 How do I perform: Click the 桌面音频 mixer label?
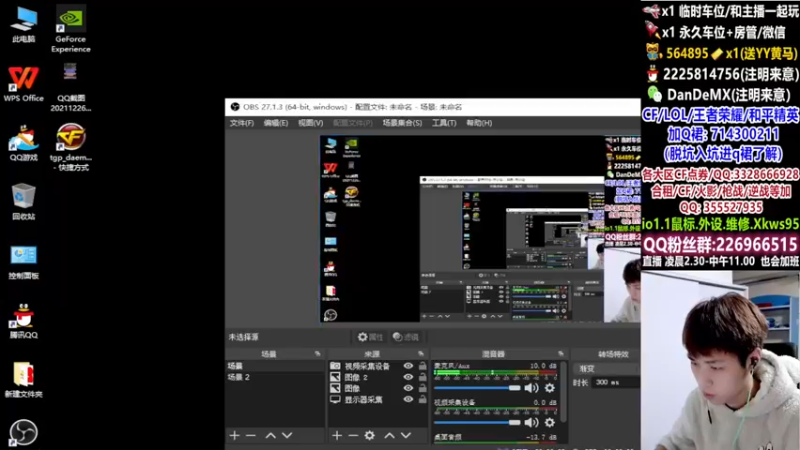[448, 437]
